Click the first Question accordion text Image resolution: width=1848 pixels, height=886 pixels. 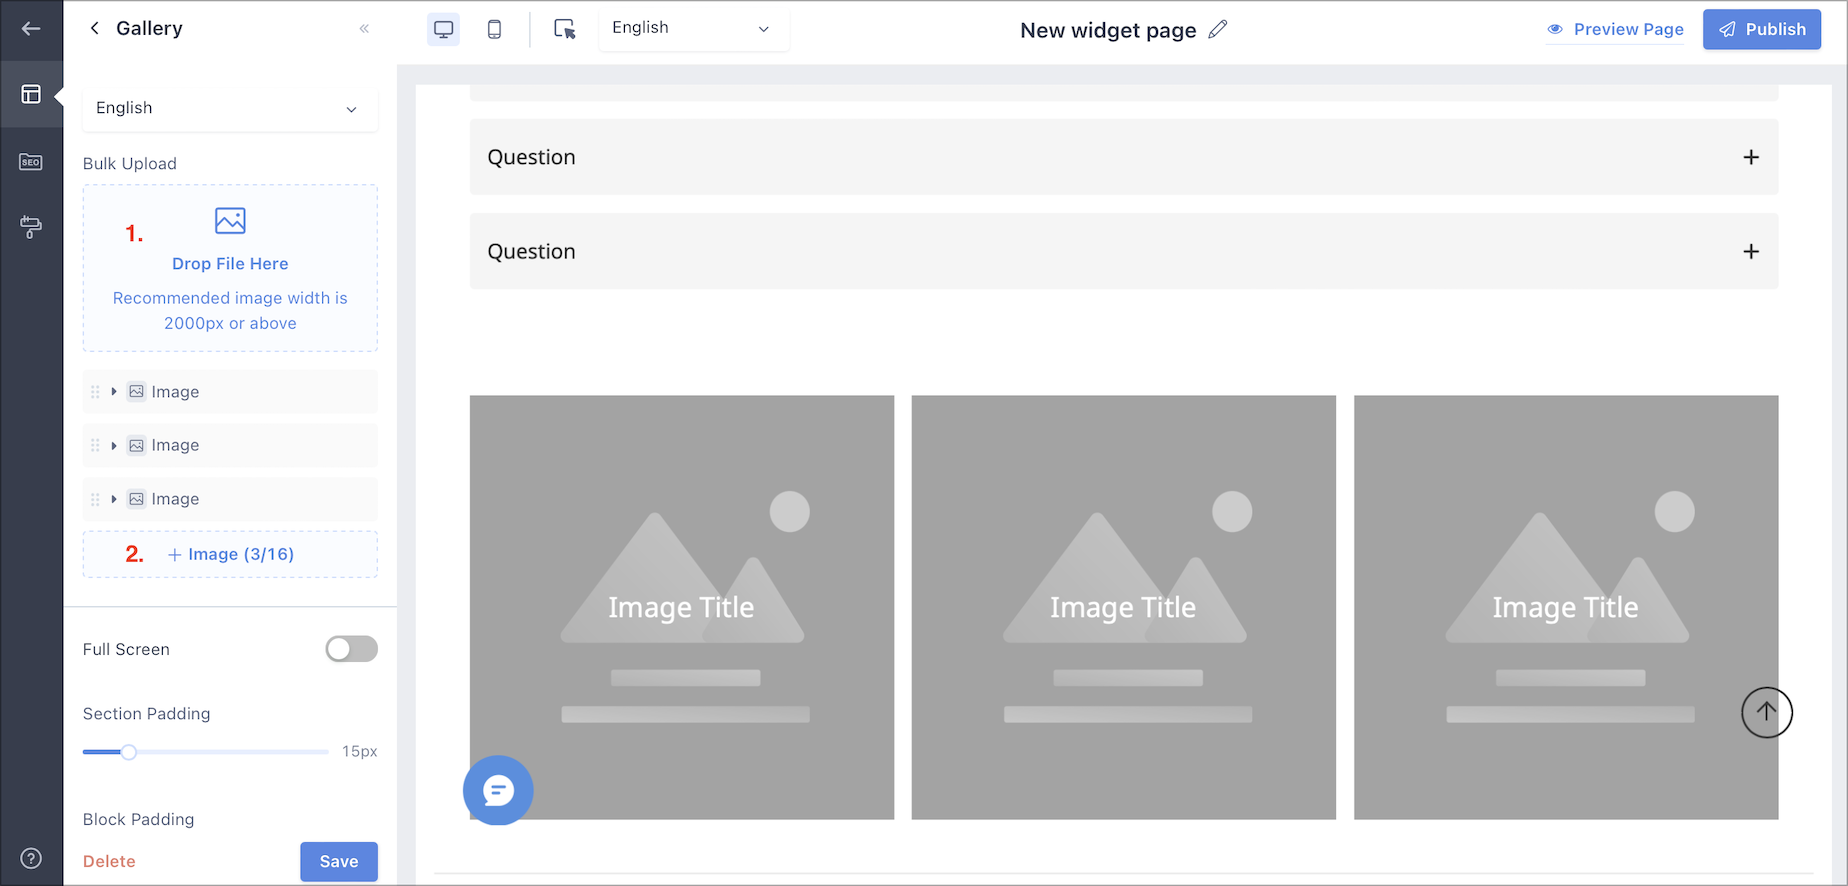coord(531,157)
